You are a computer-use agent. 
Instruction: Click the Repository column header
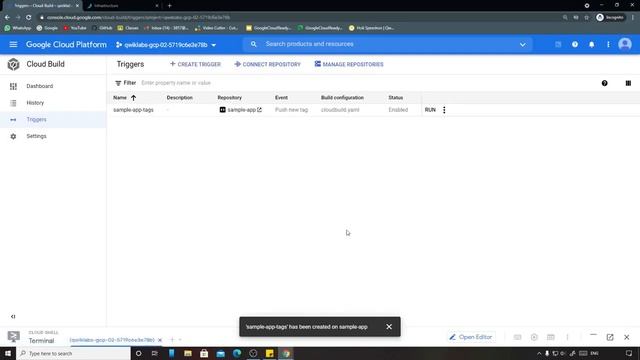(229, 98)
